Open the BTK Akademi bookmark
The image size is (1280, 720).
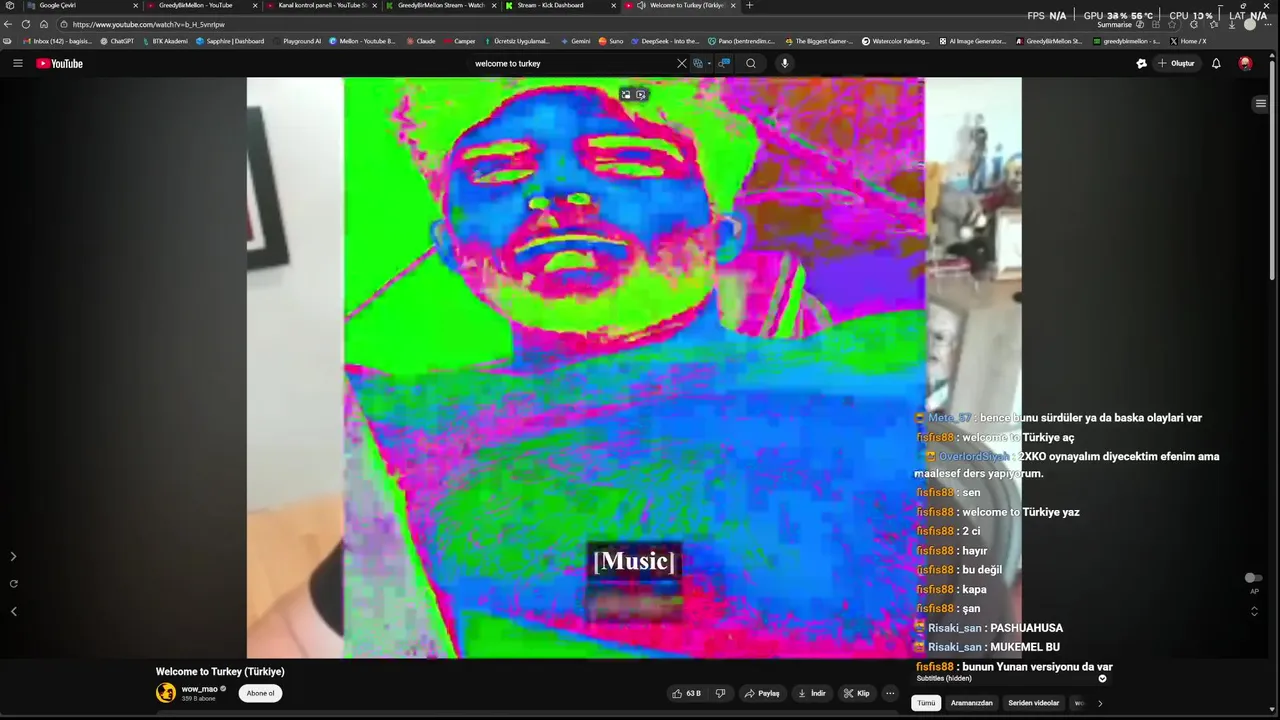tap(164, 41)
